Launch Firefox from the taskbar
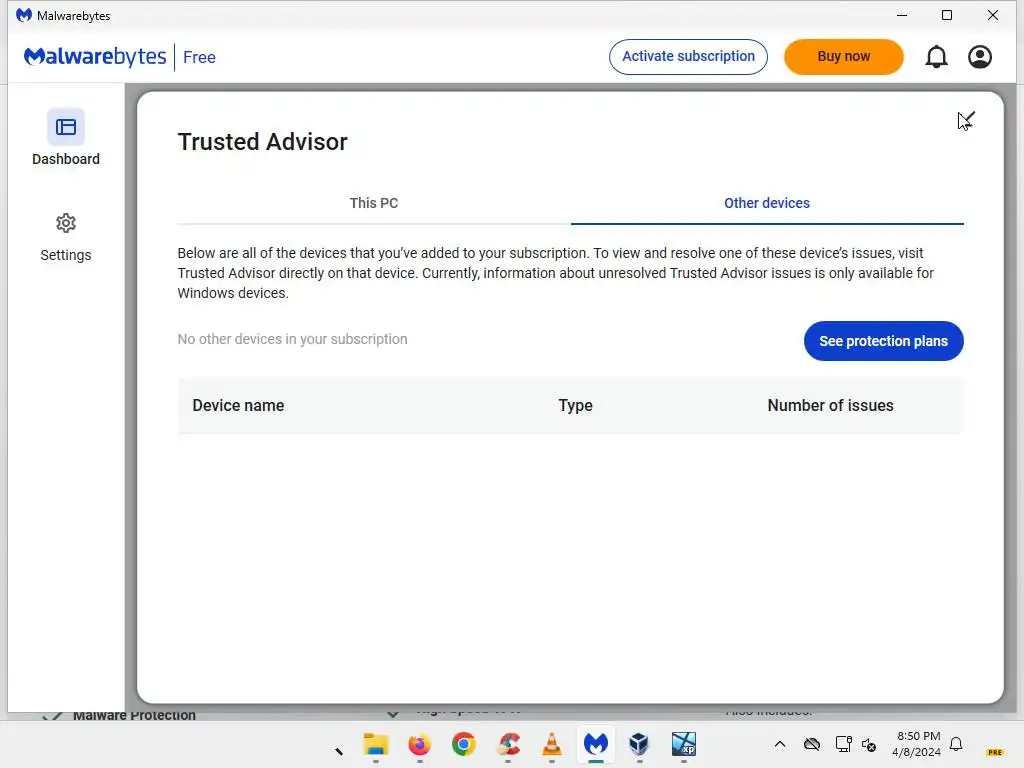1024x768 pixels. [x=419, y=744]
